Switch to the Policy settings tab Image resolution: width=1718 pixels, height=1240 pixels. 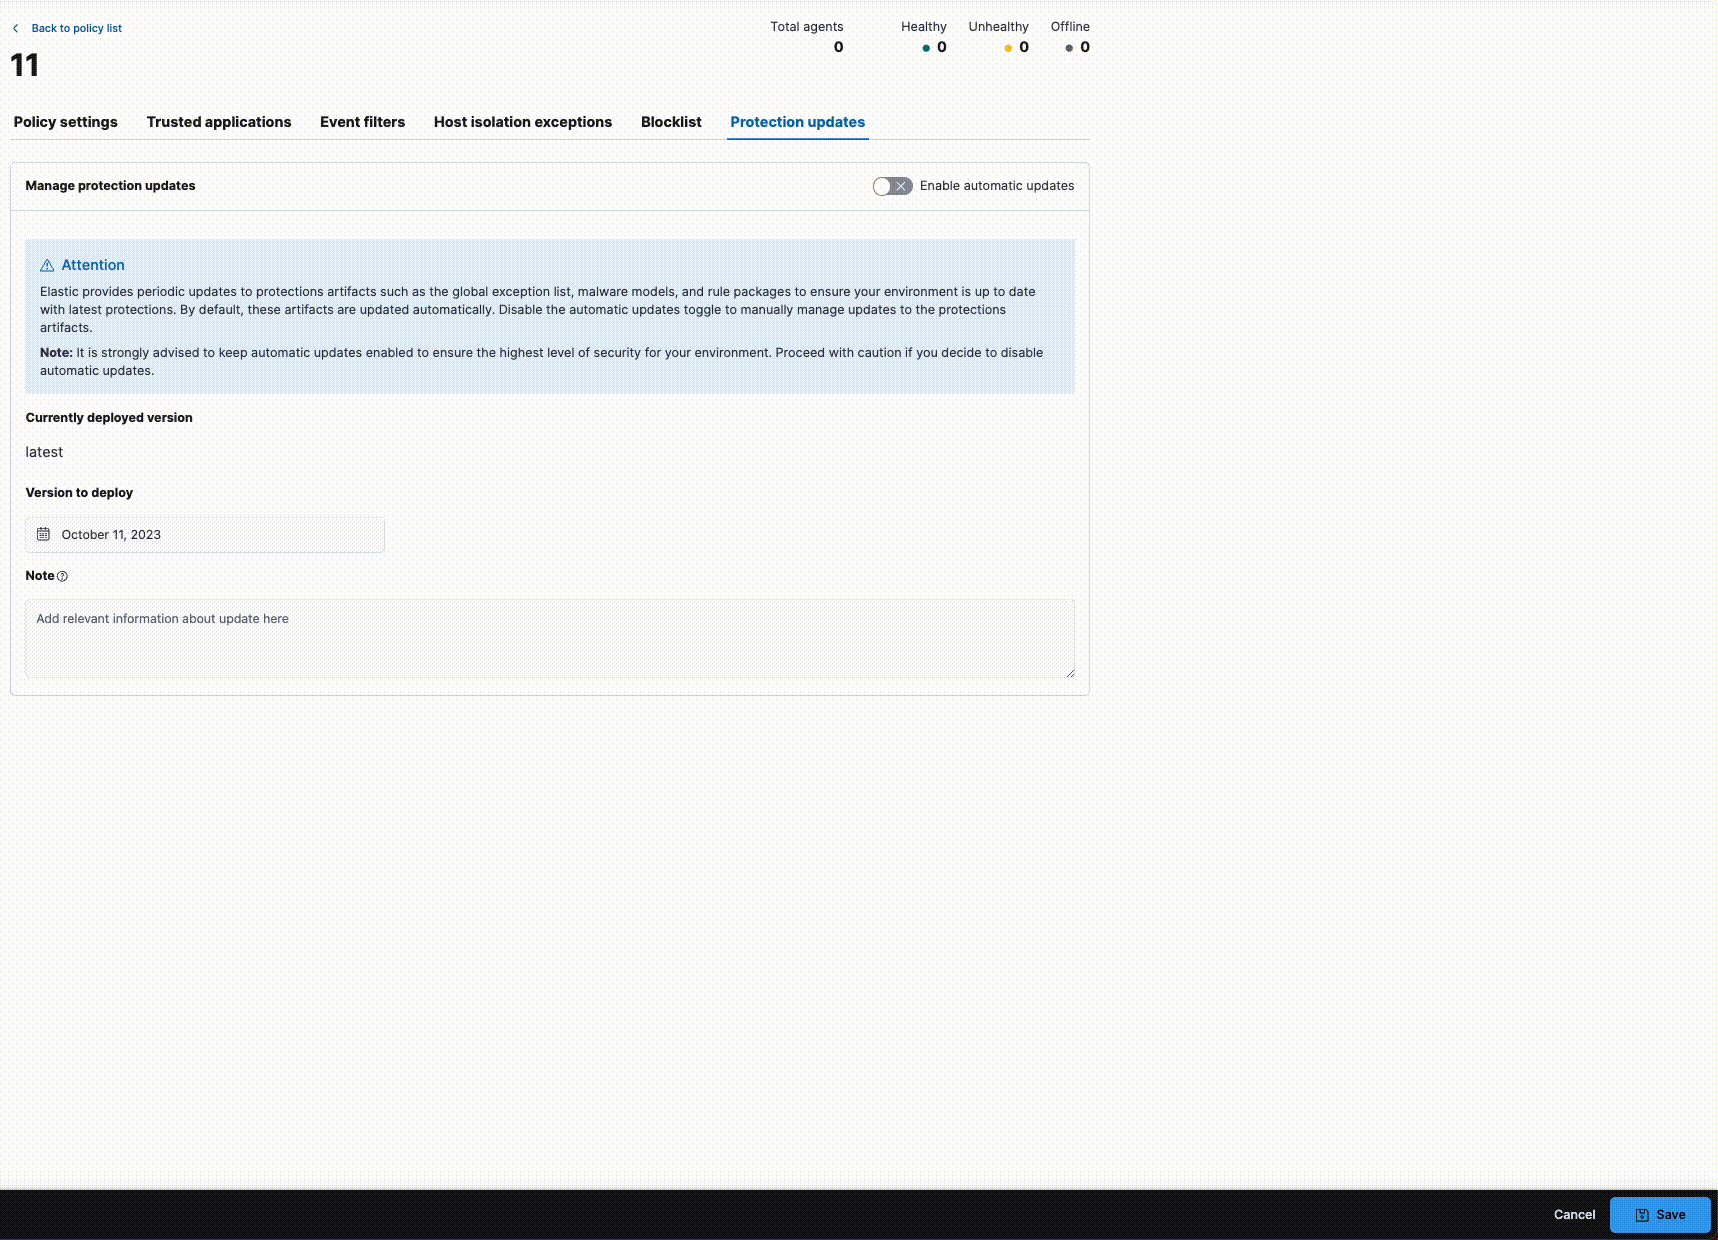[x=65, y=122]
